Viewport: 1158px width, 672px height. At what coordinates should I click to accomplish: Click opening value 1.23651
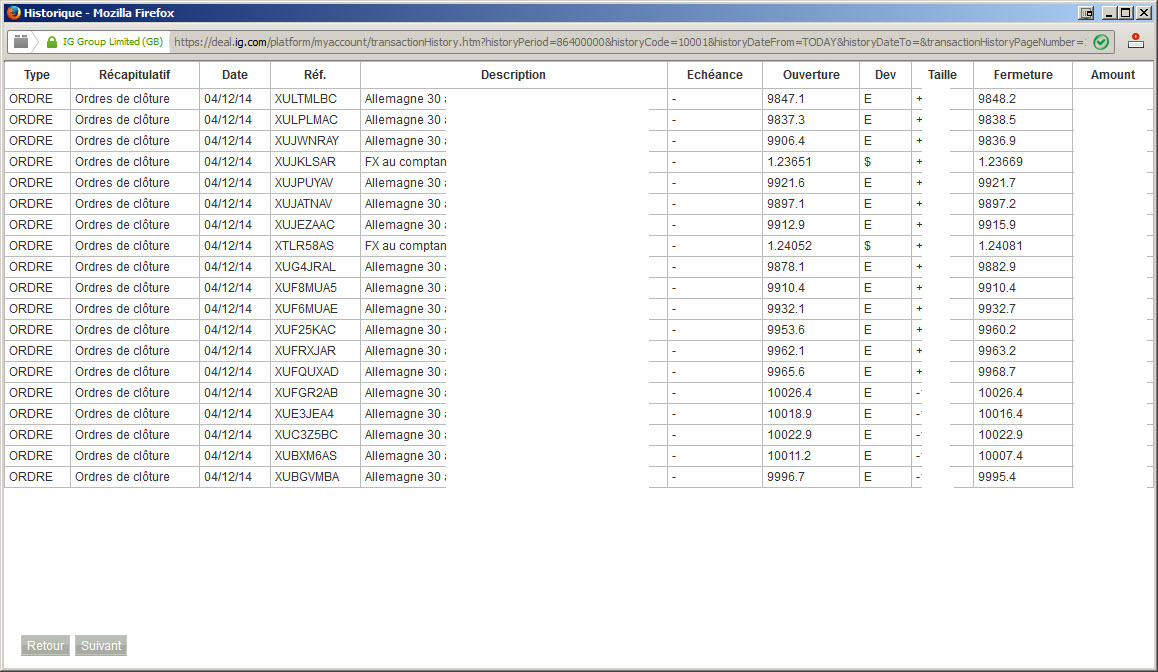coord(789,162)
